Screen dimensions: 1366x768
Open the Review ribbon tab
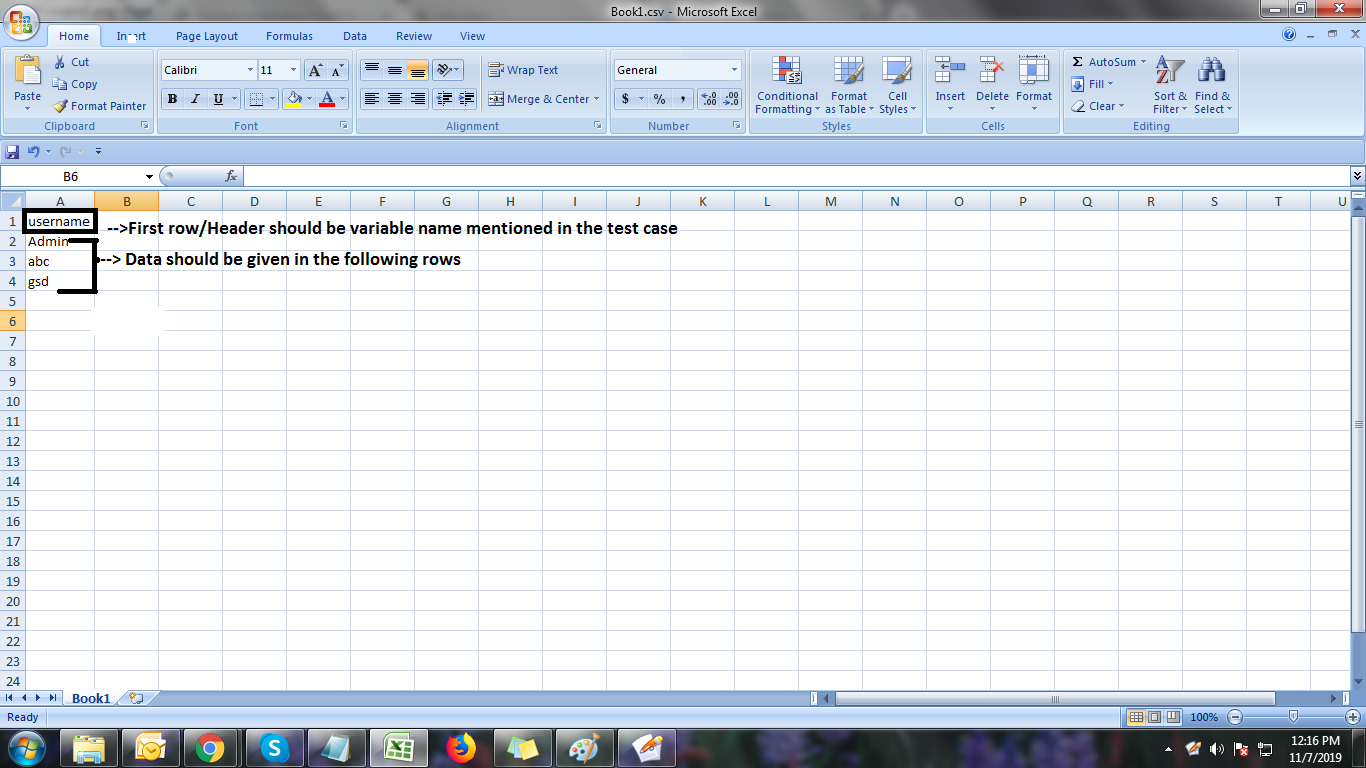coord(414,36)
